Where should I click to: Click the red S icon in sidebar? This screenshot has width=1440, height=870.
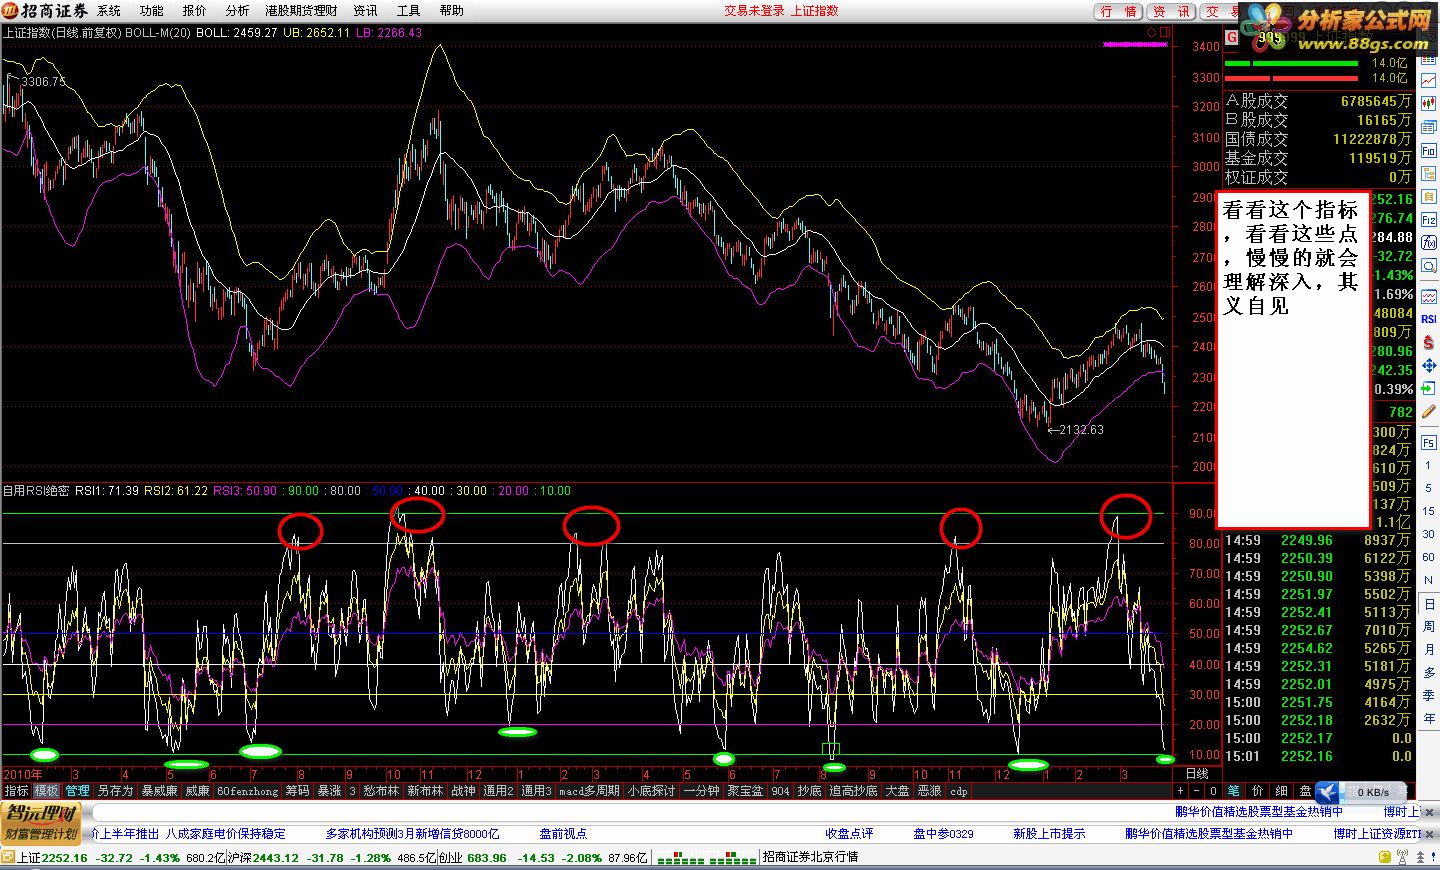point(1429,344)
